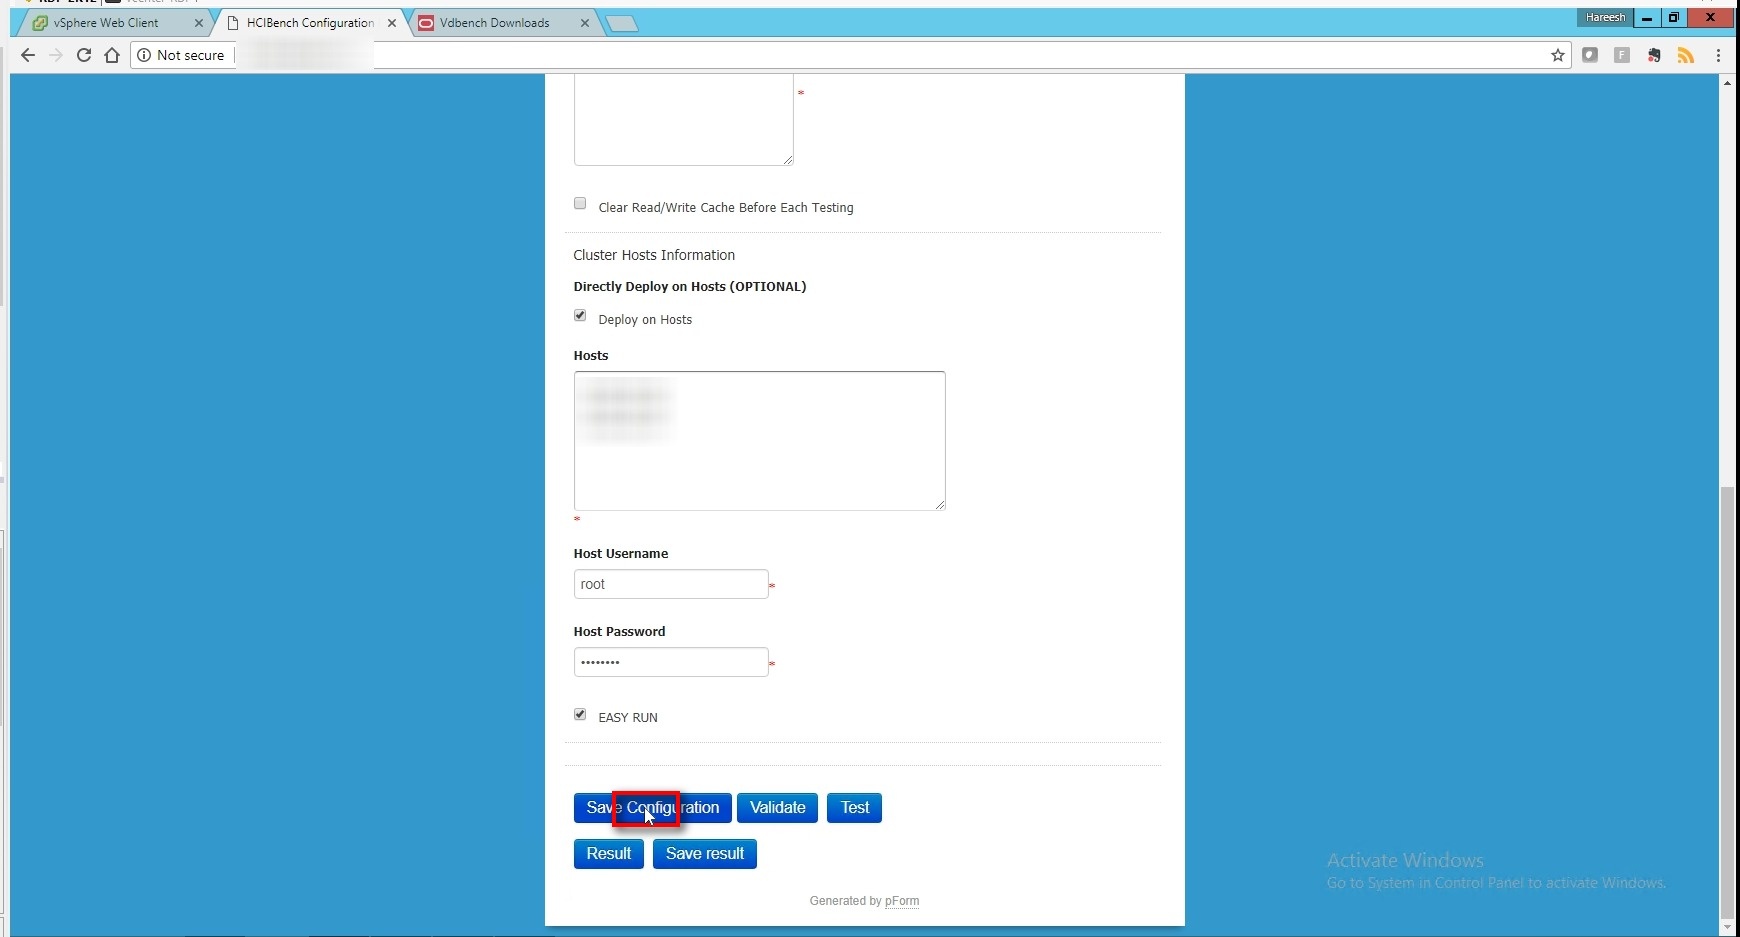The image size is (1740, 937).
Task: Click the Evernote extension icon
Action: click(x=1654, y=55)
